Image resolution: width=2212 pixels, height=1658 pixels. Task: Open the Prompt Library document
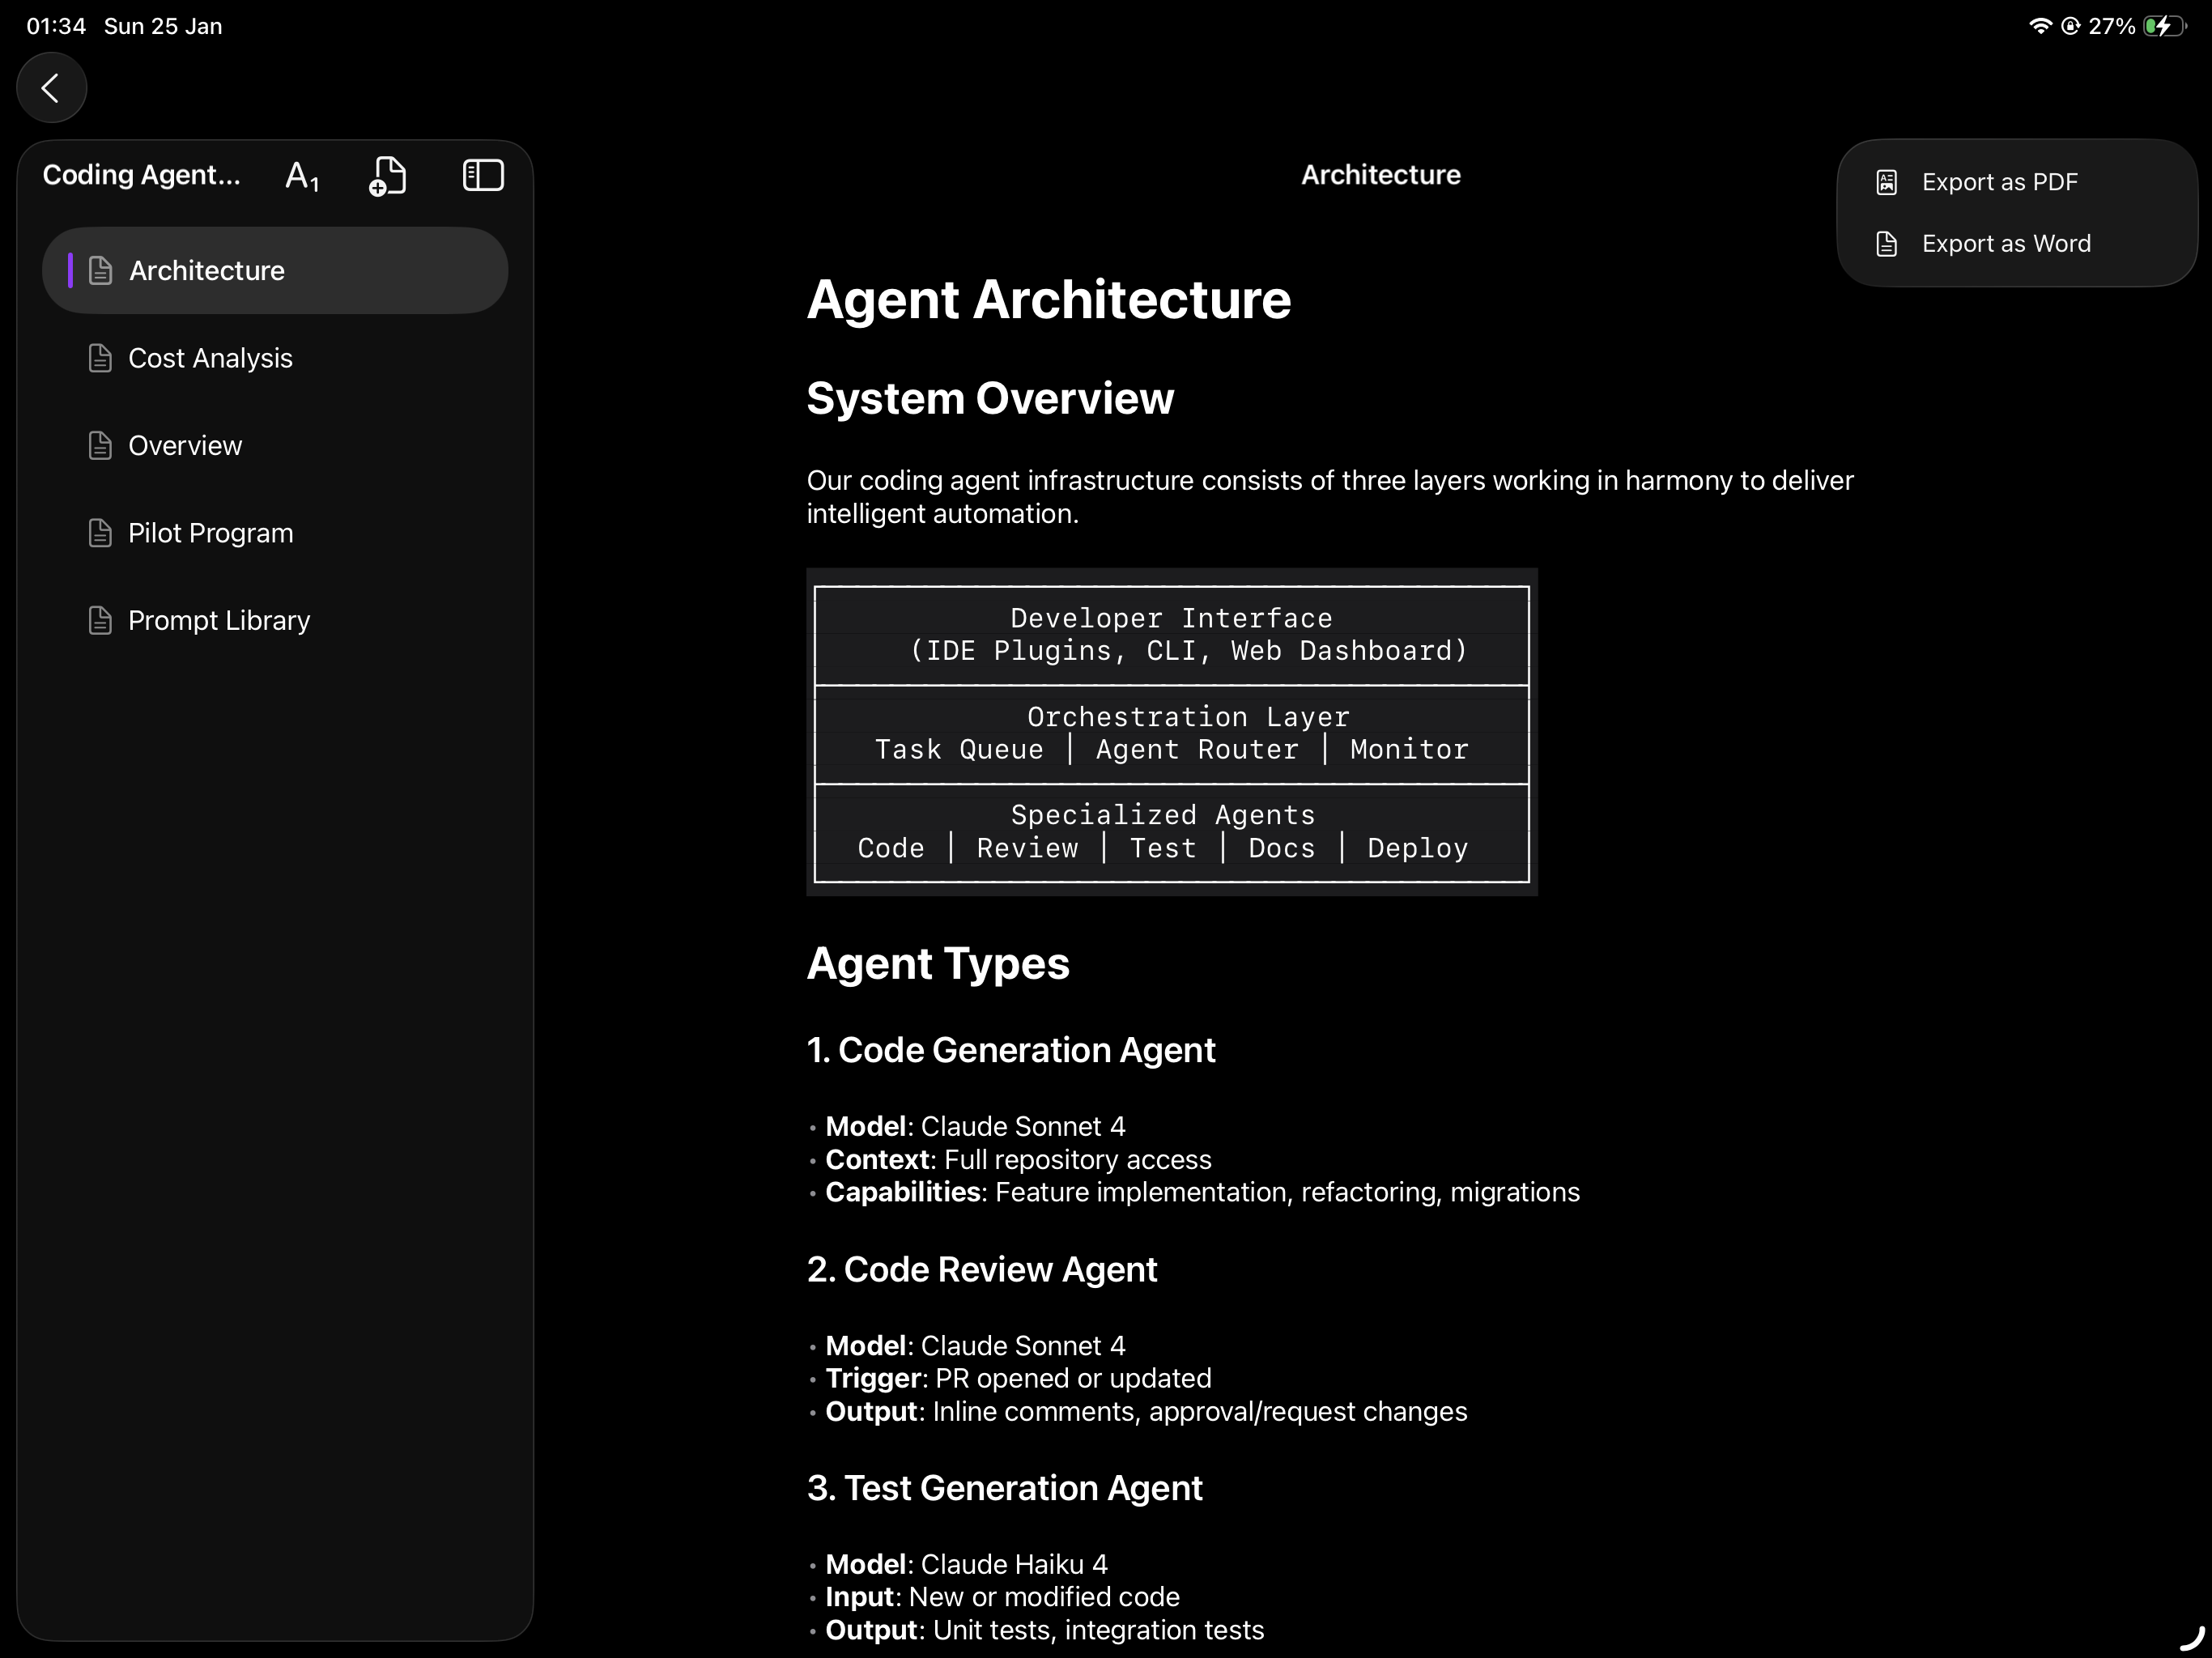coord(219,621)
